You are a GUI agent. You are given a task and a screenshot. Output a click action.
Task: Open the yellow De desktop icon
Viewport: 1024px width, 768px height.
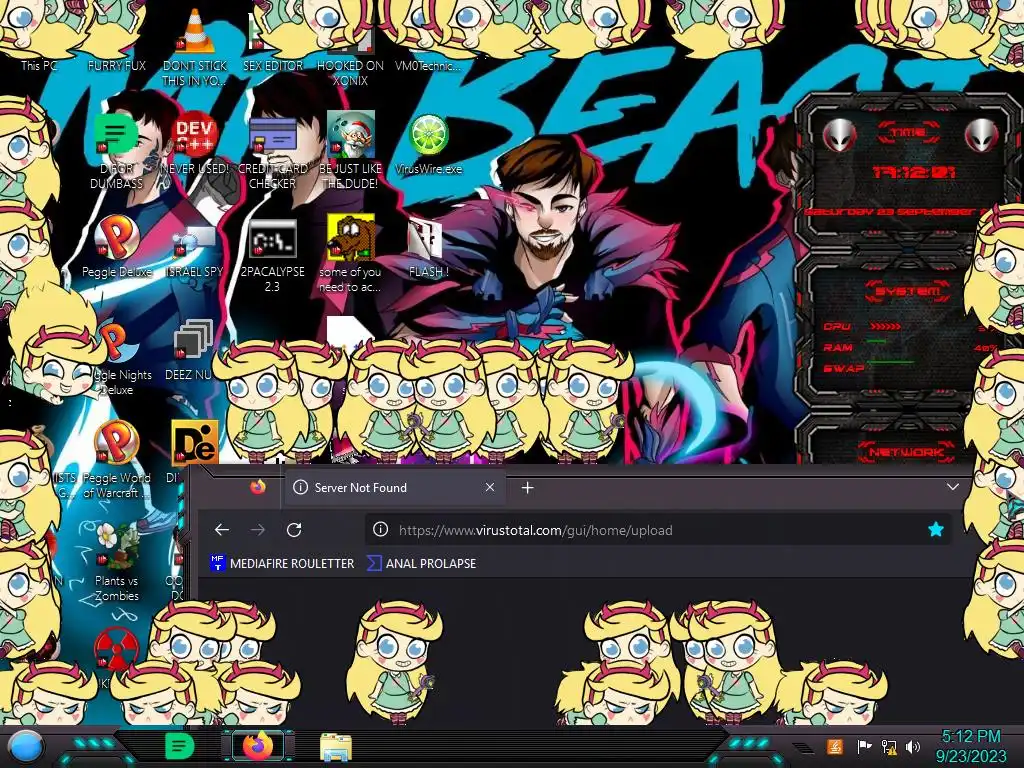[195, 442]
